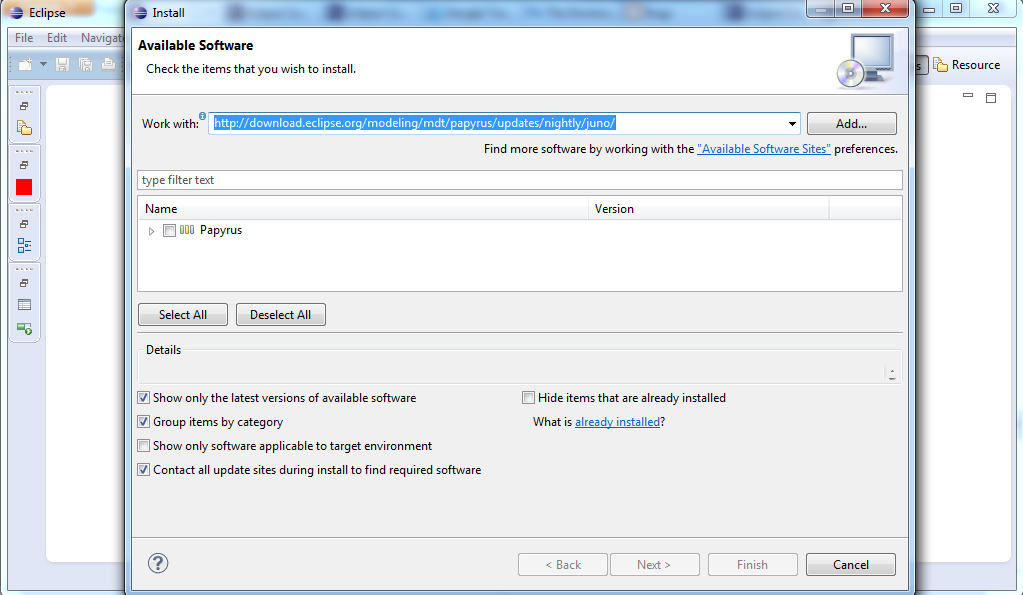
Task: Toggle Contact all update sites during install
Action: 144,470
